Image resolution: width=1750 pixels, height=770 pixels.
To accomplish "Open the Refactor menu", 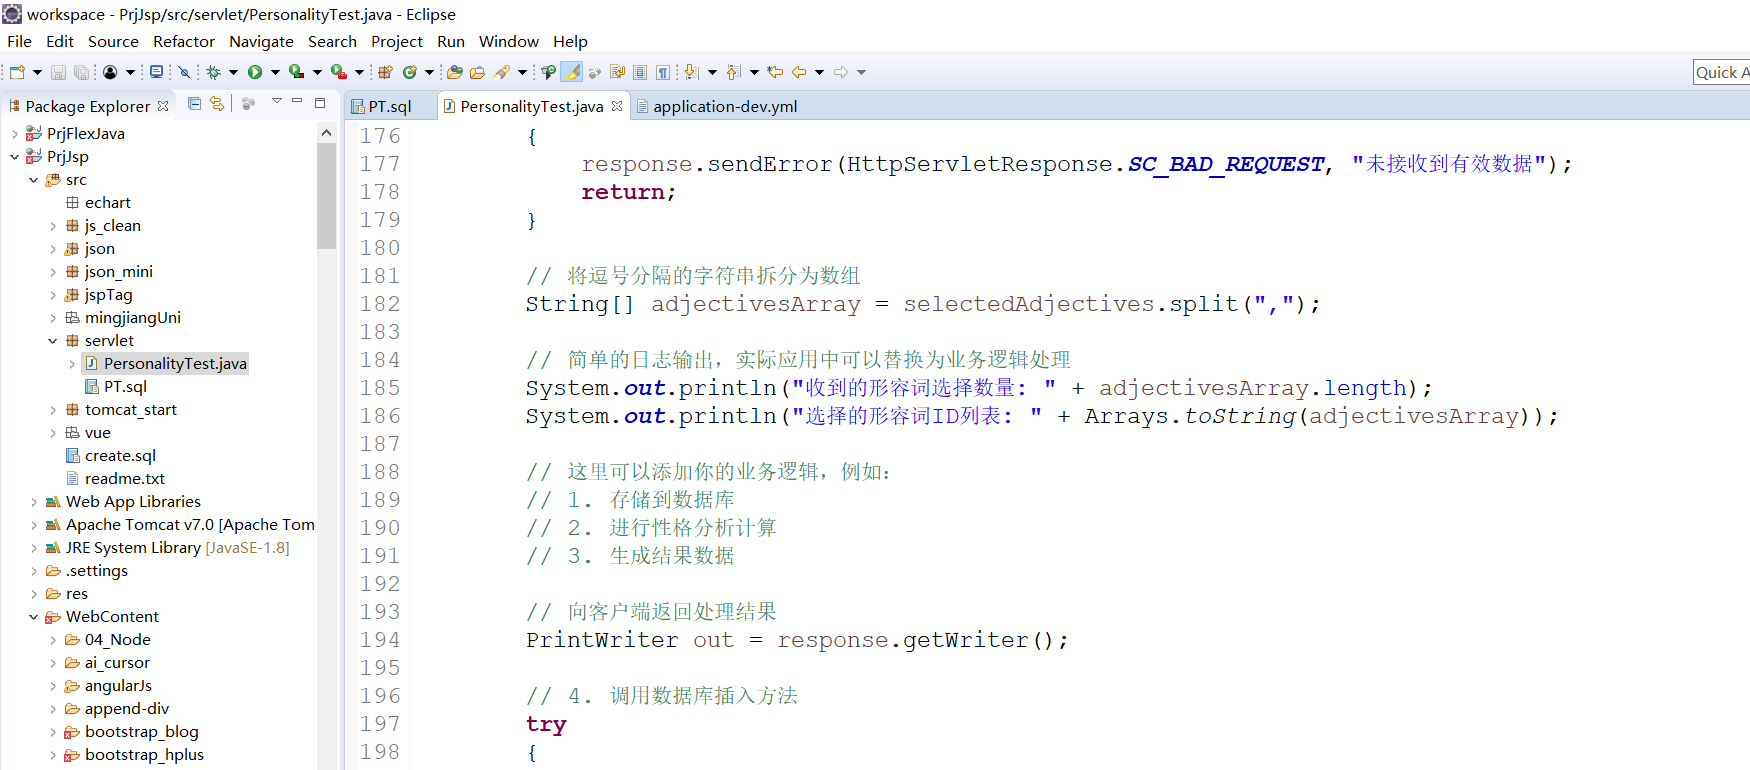I will pos(184,41).
